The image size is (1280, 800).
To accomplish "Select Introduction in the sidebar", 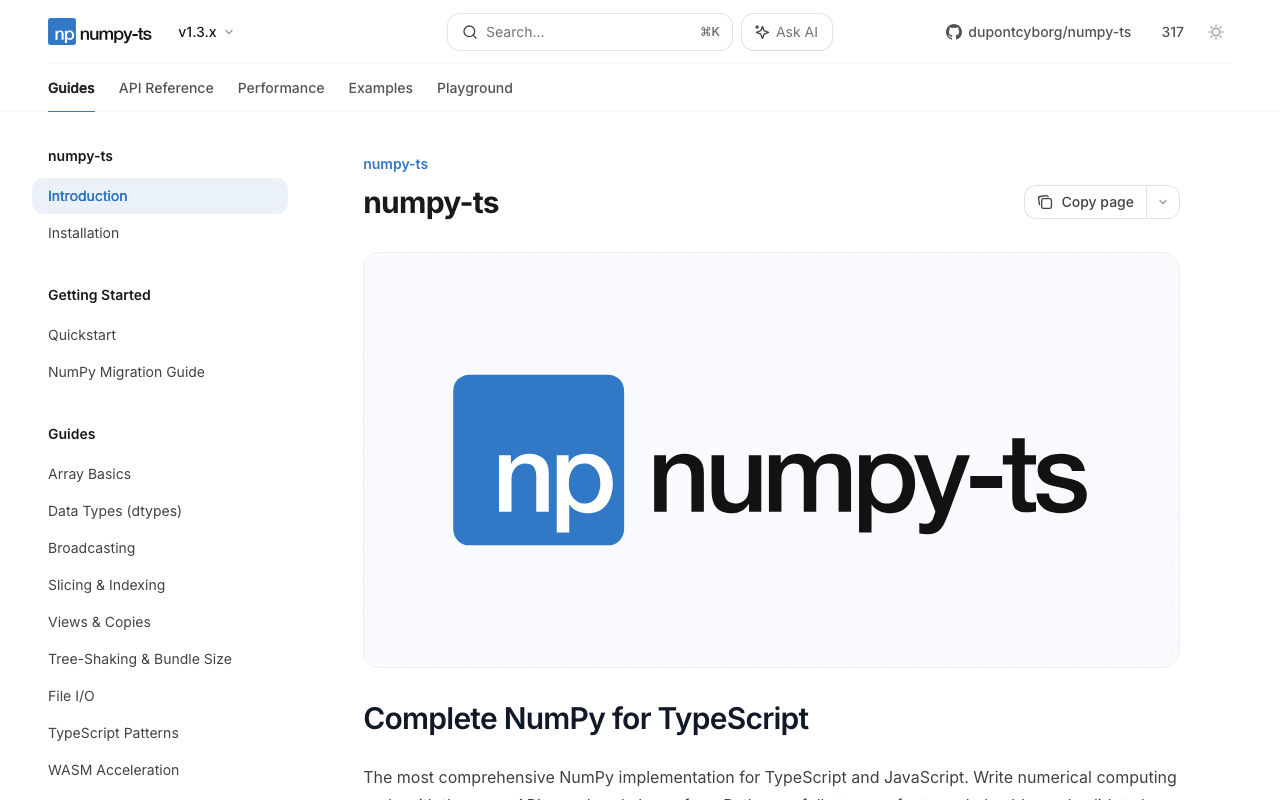I will (x=160, y=196).
